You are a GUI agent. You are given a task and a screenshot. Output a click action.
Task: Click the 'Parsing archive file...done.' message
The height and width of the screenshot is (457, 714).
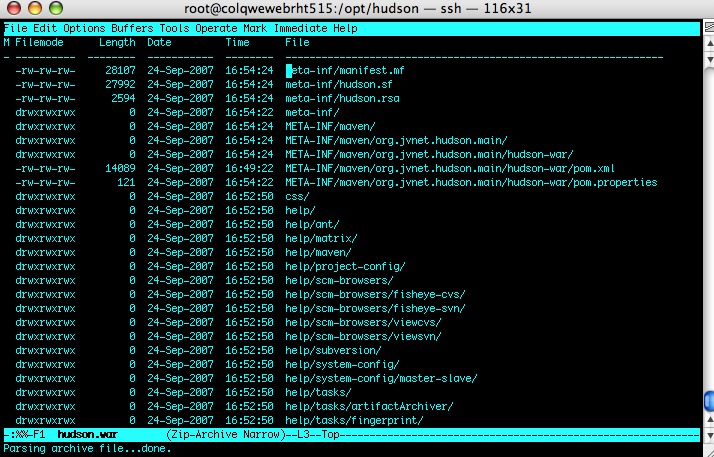[x=87, y=449]
